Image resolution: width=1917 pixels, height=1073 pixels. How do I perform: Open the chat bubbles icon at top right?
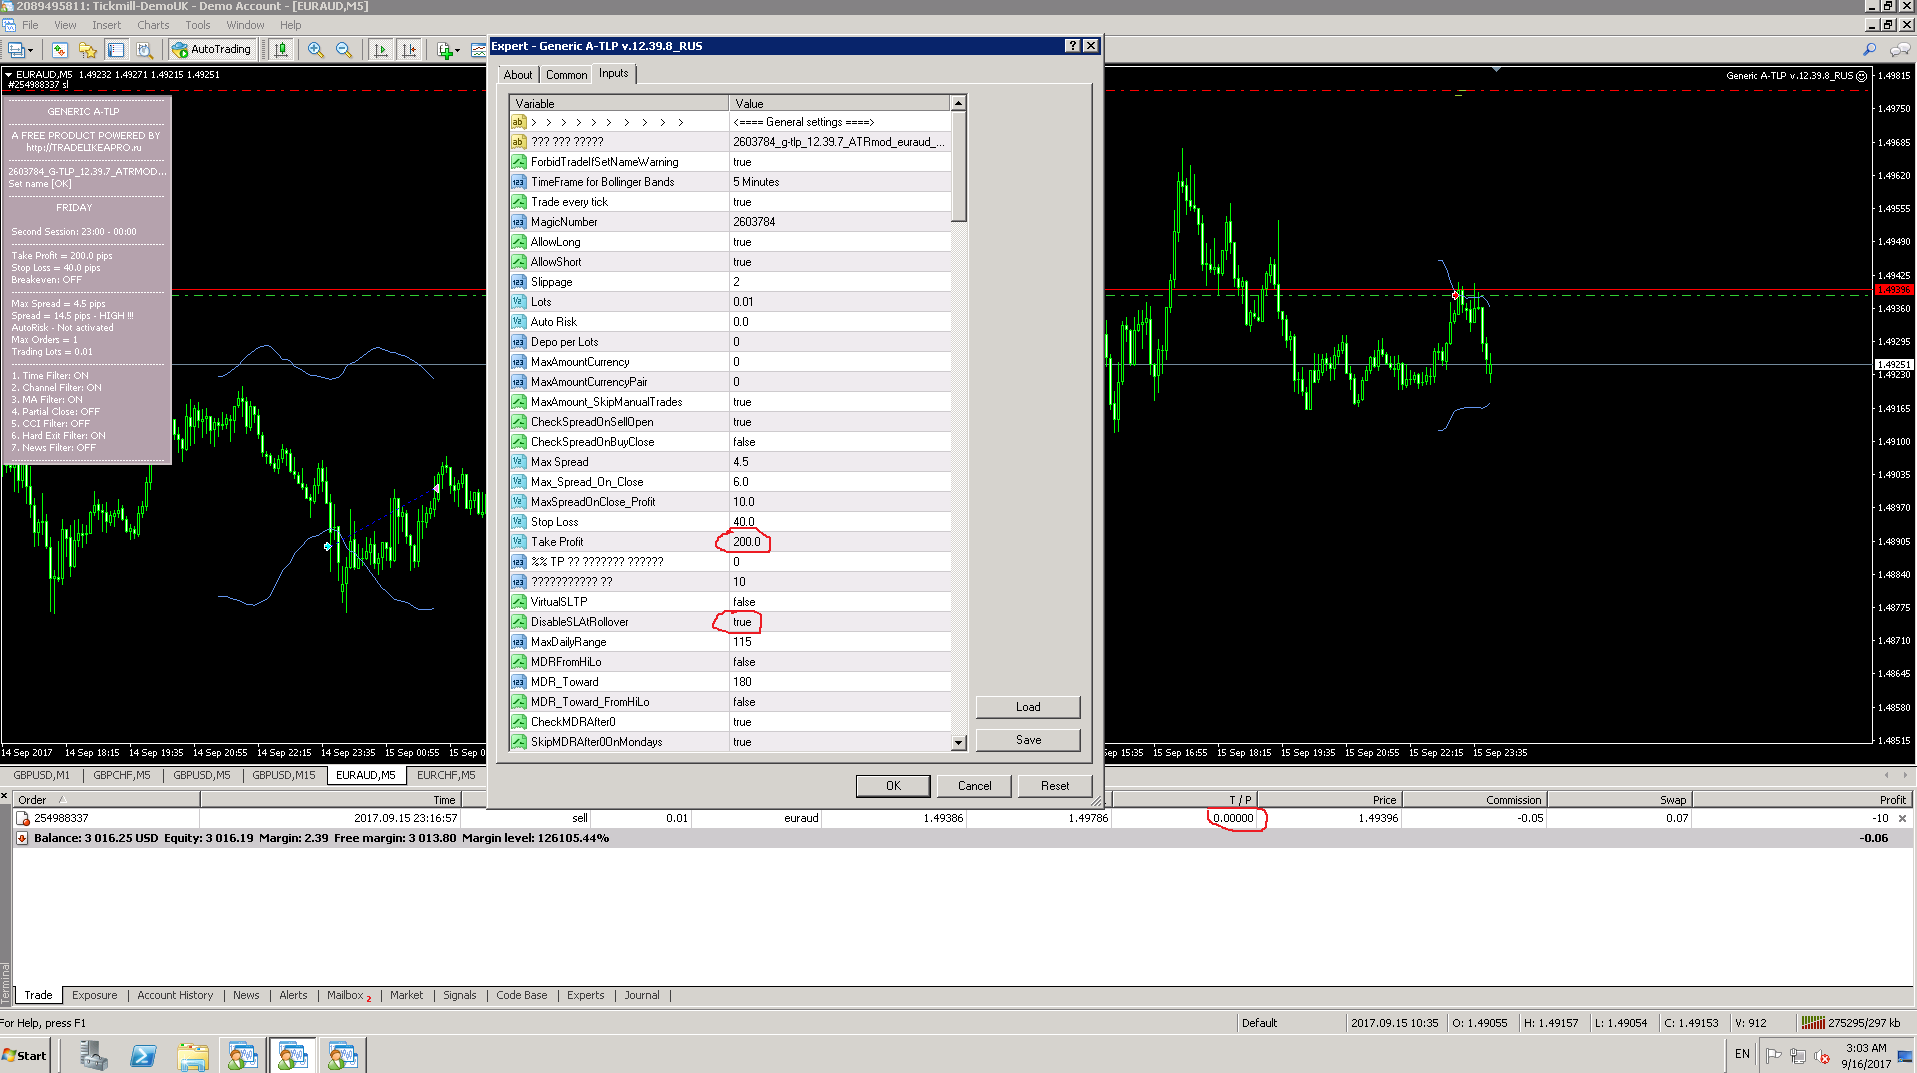pyautogui.click(x=1900, y=49)
